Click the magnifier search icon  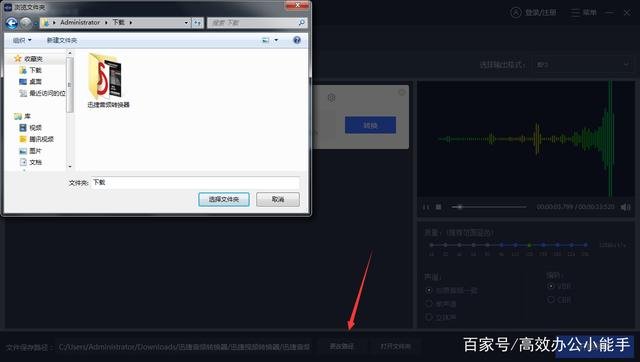tap(302, 23)
